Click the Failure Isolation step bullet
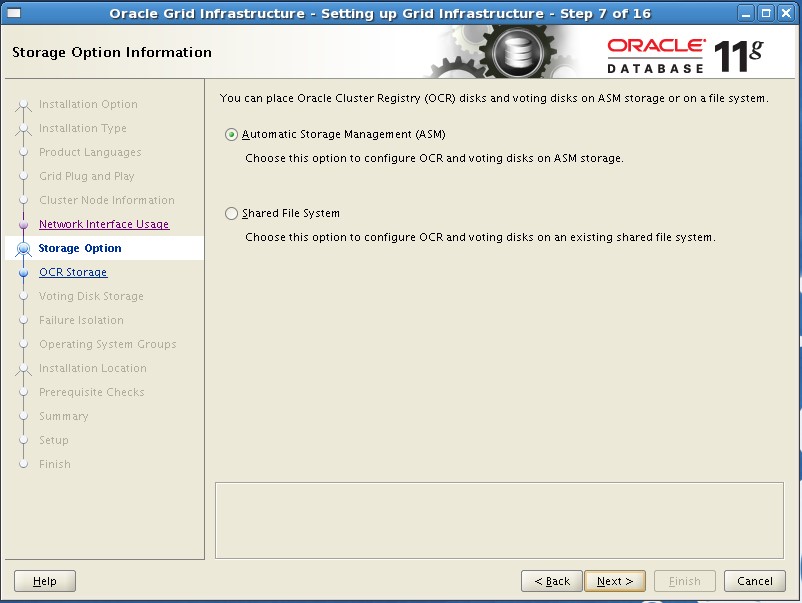The width and height of the screenshot is (802, 603). 24,320
